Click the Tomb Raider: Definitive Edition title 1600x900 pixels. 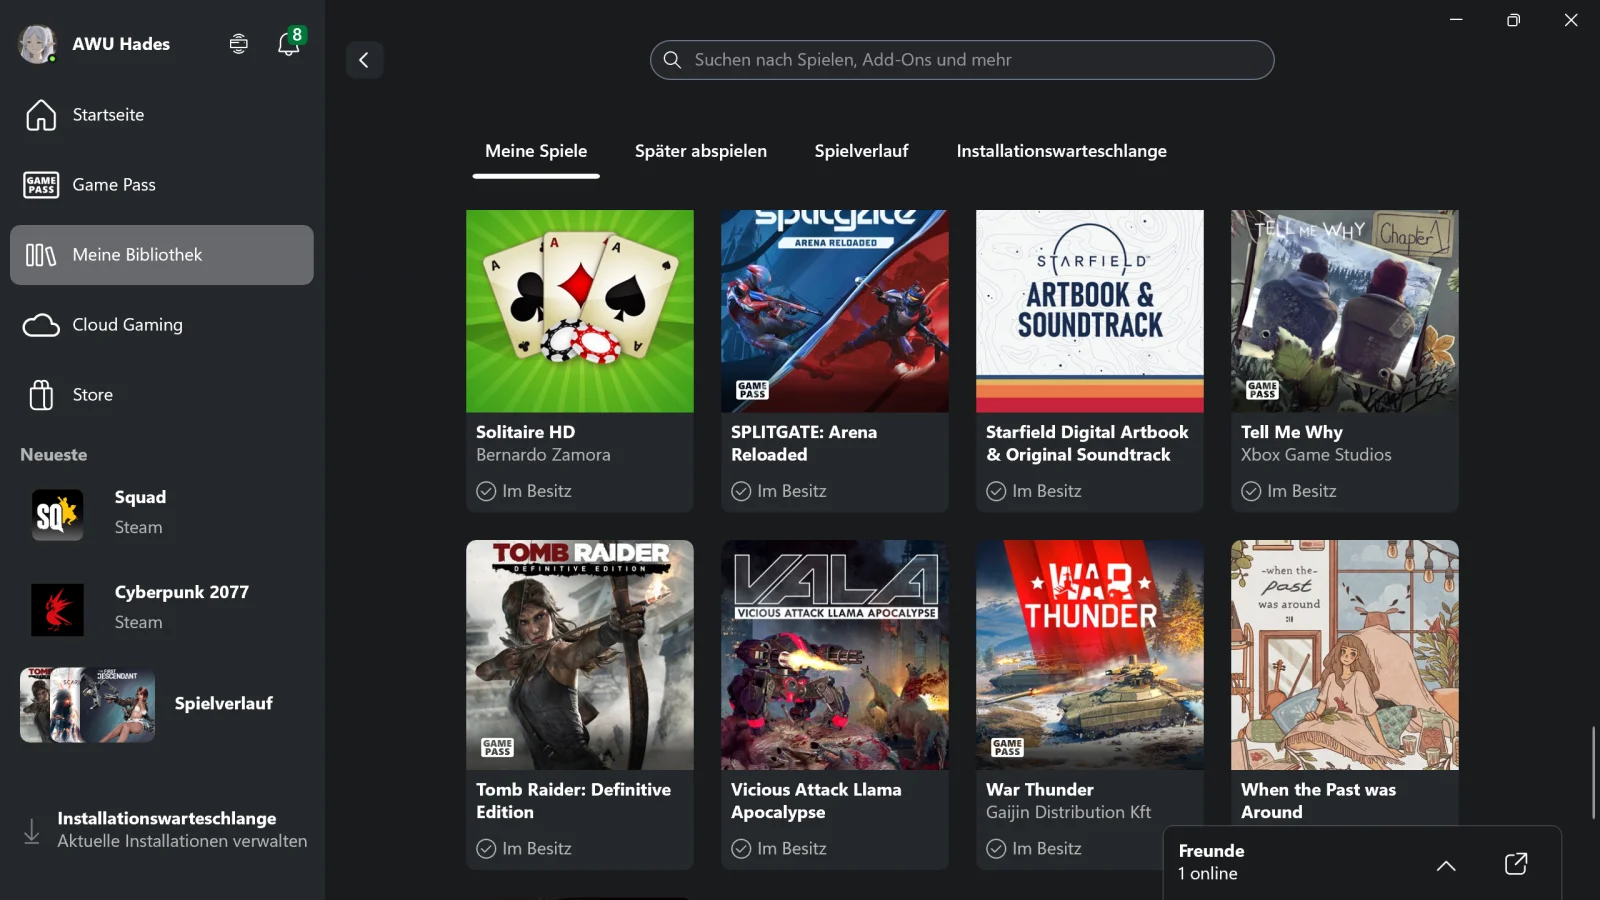pos(574,801)
